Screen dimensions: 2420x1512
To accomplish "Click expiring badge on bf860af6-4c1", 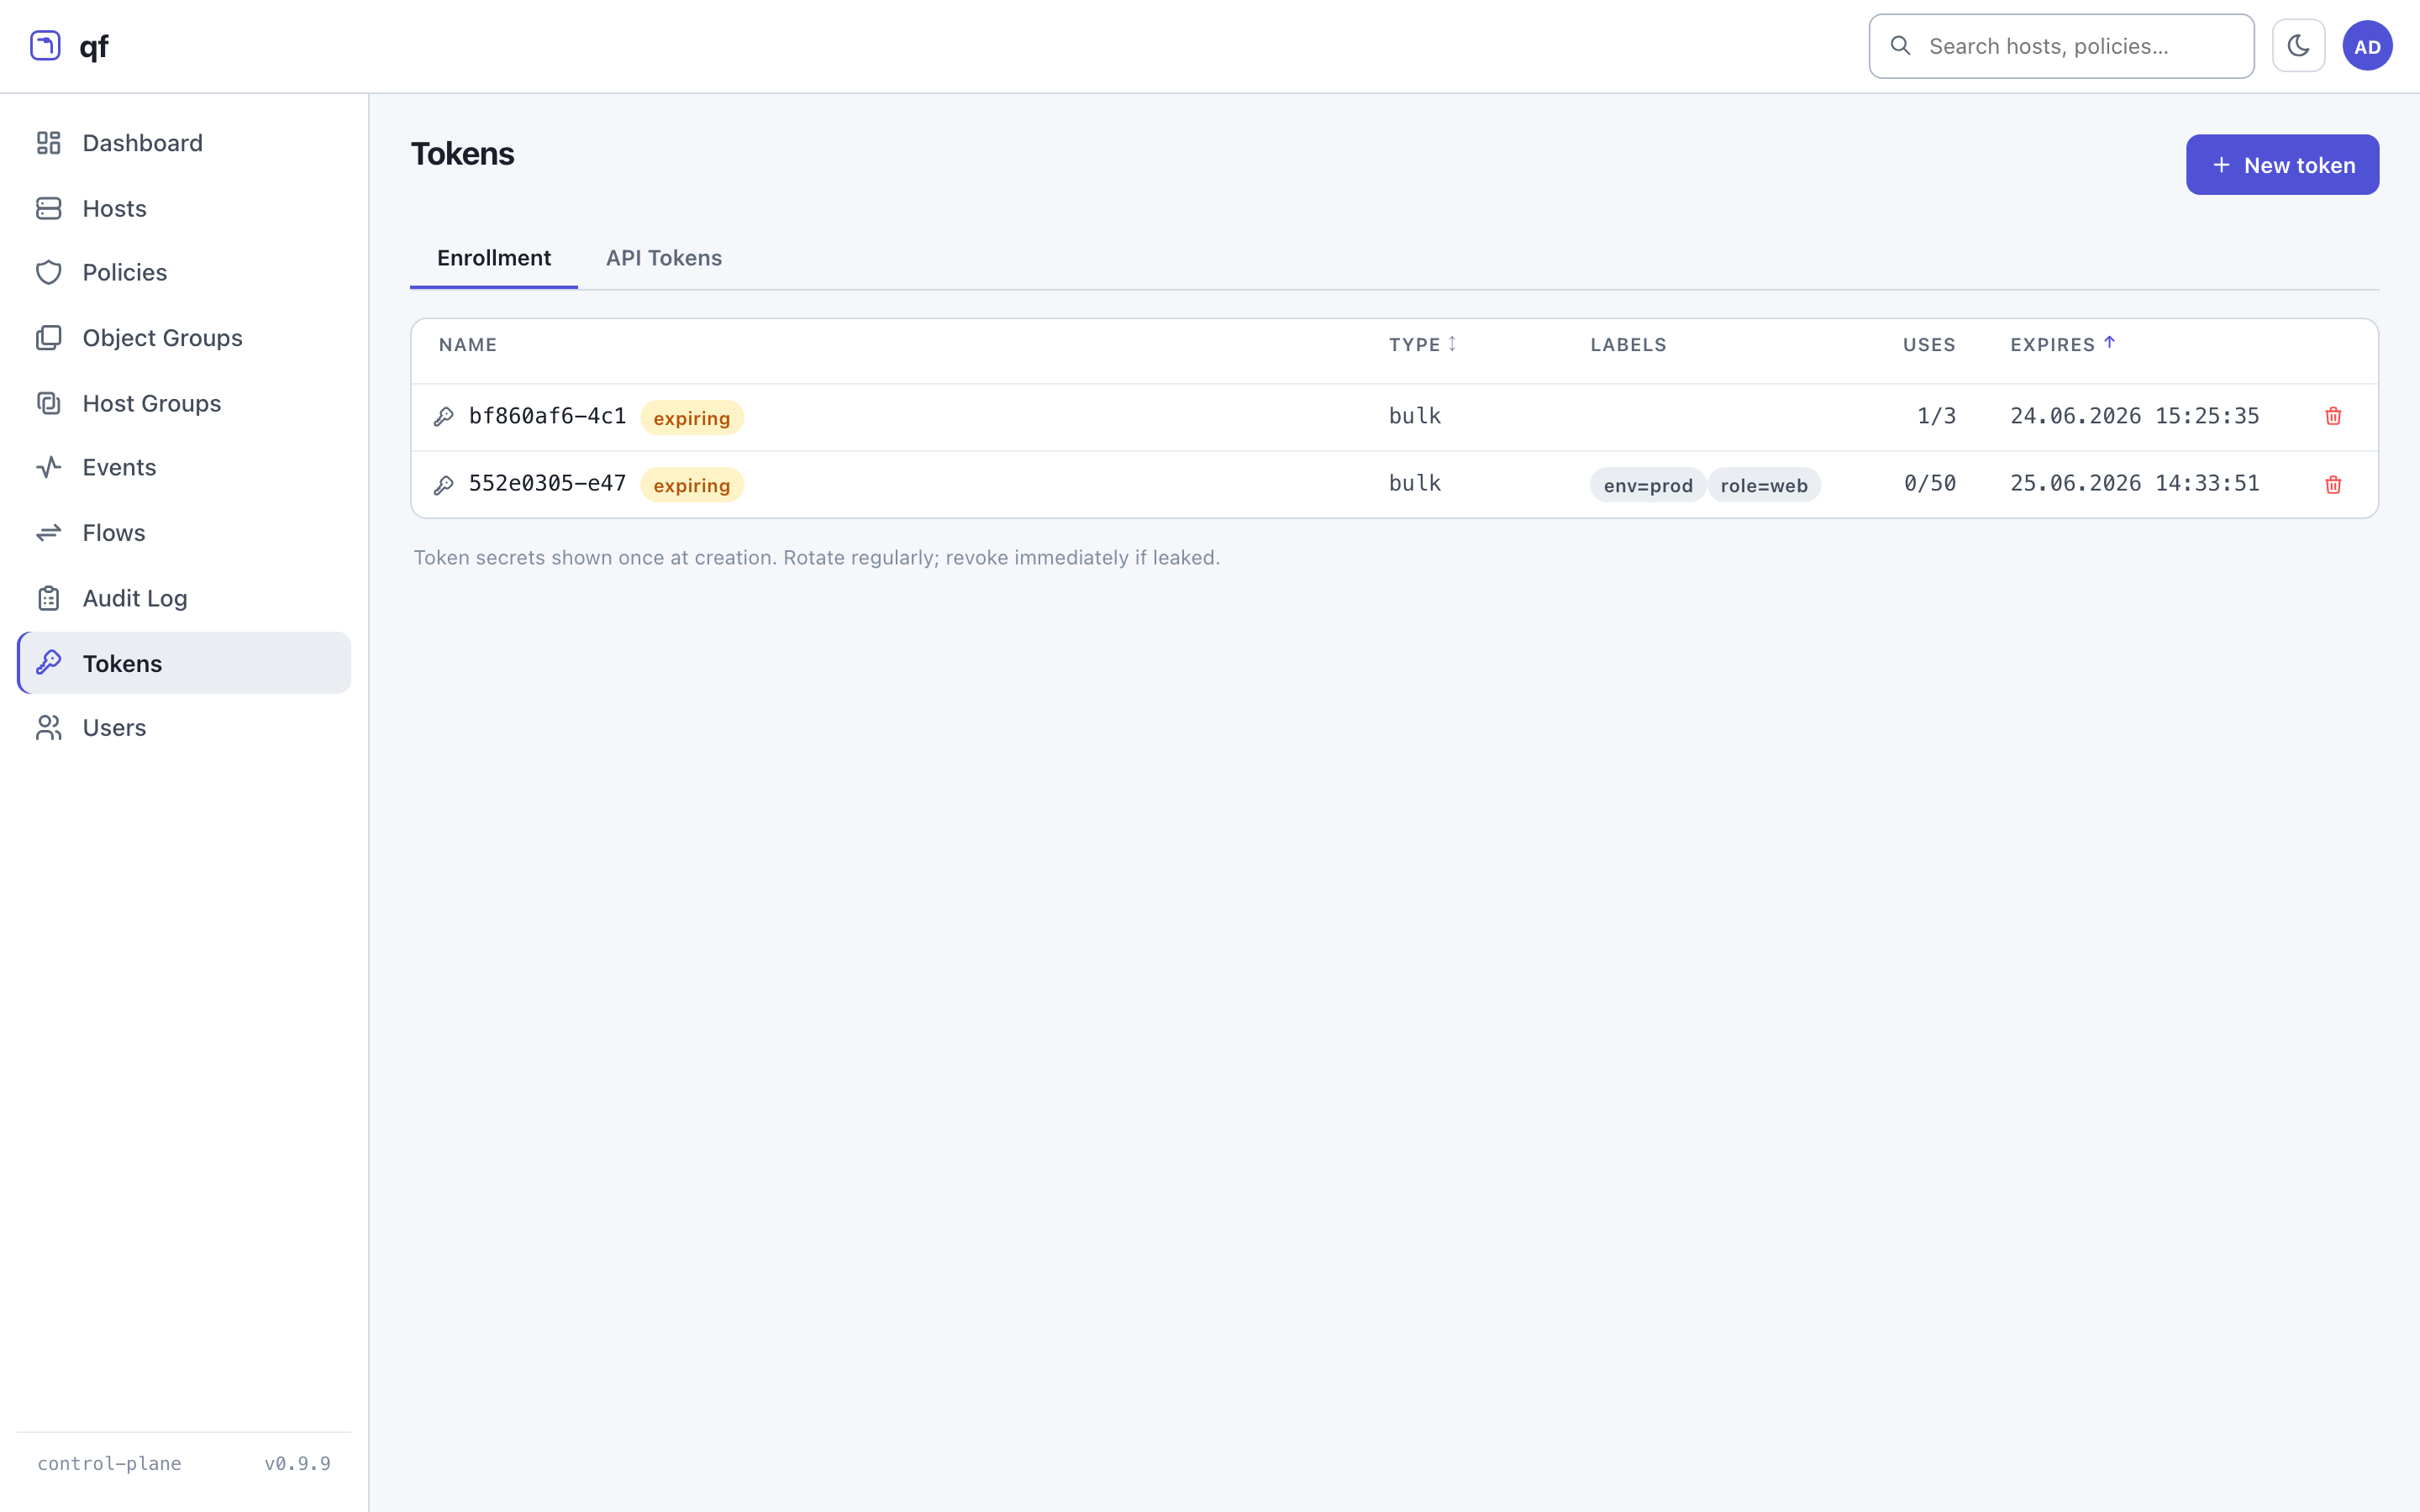I will coord(692,418).
